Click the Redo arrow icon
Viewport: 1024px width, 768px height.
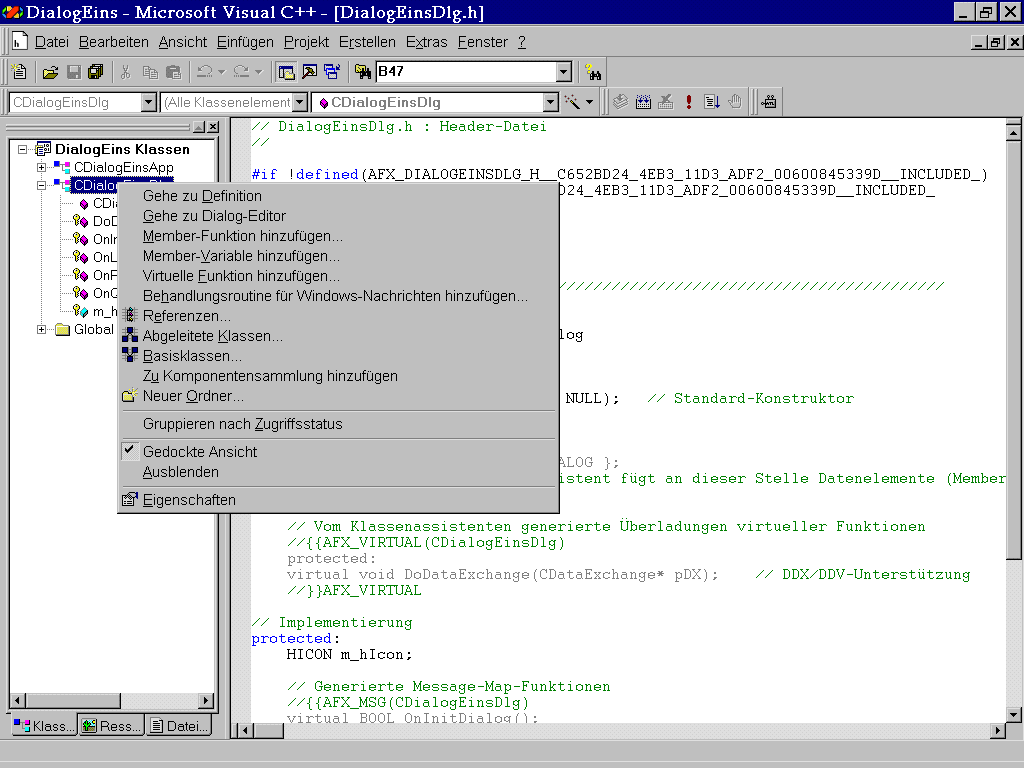coord(241,72)
